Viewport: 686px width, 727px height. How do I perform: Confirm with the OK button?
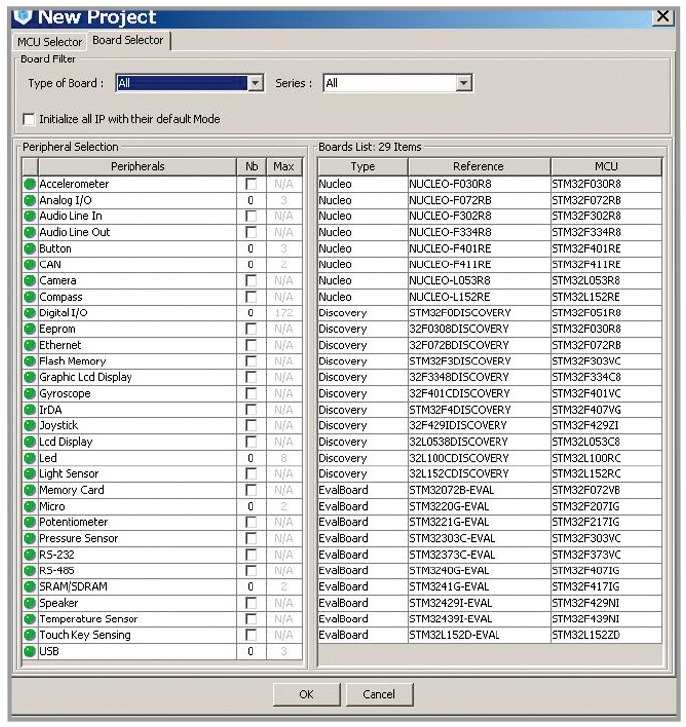point(306,694)
